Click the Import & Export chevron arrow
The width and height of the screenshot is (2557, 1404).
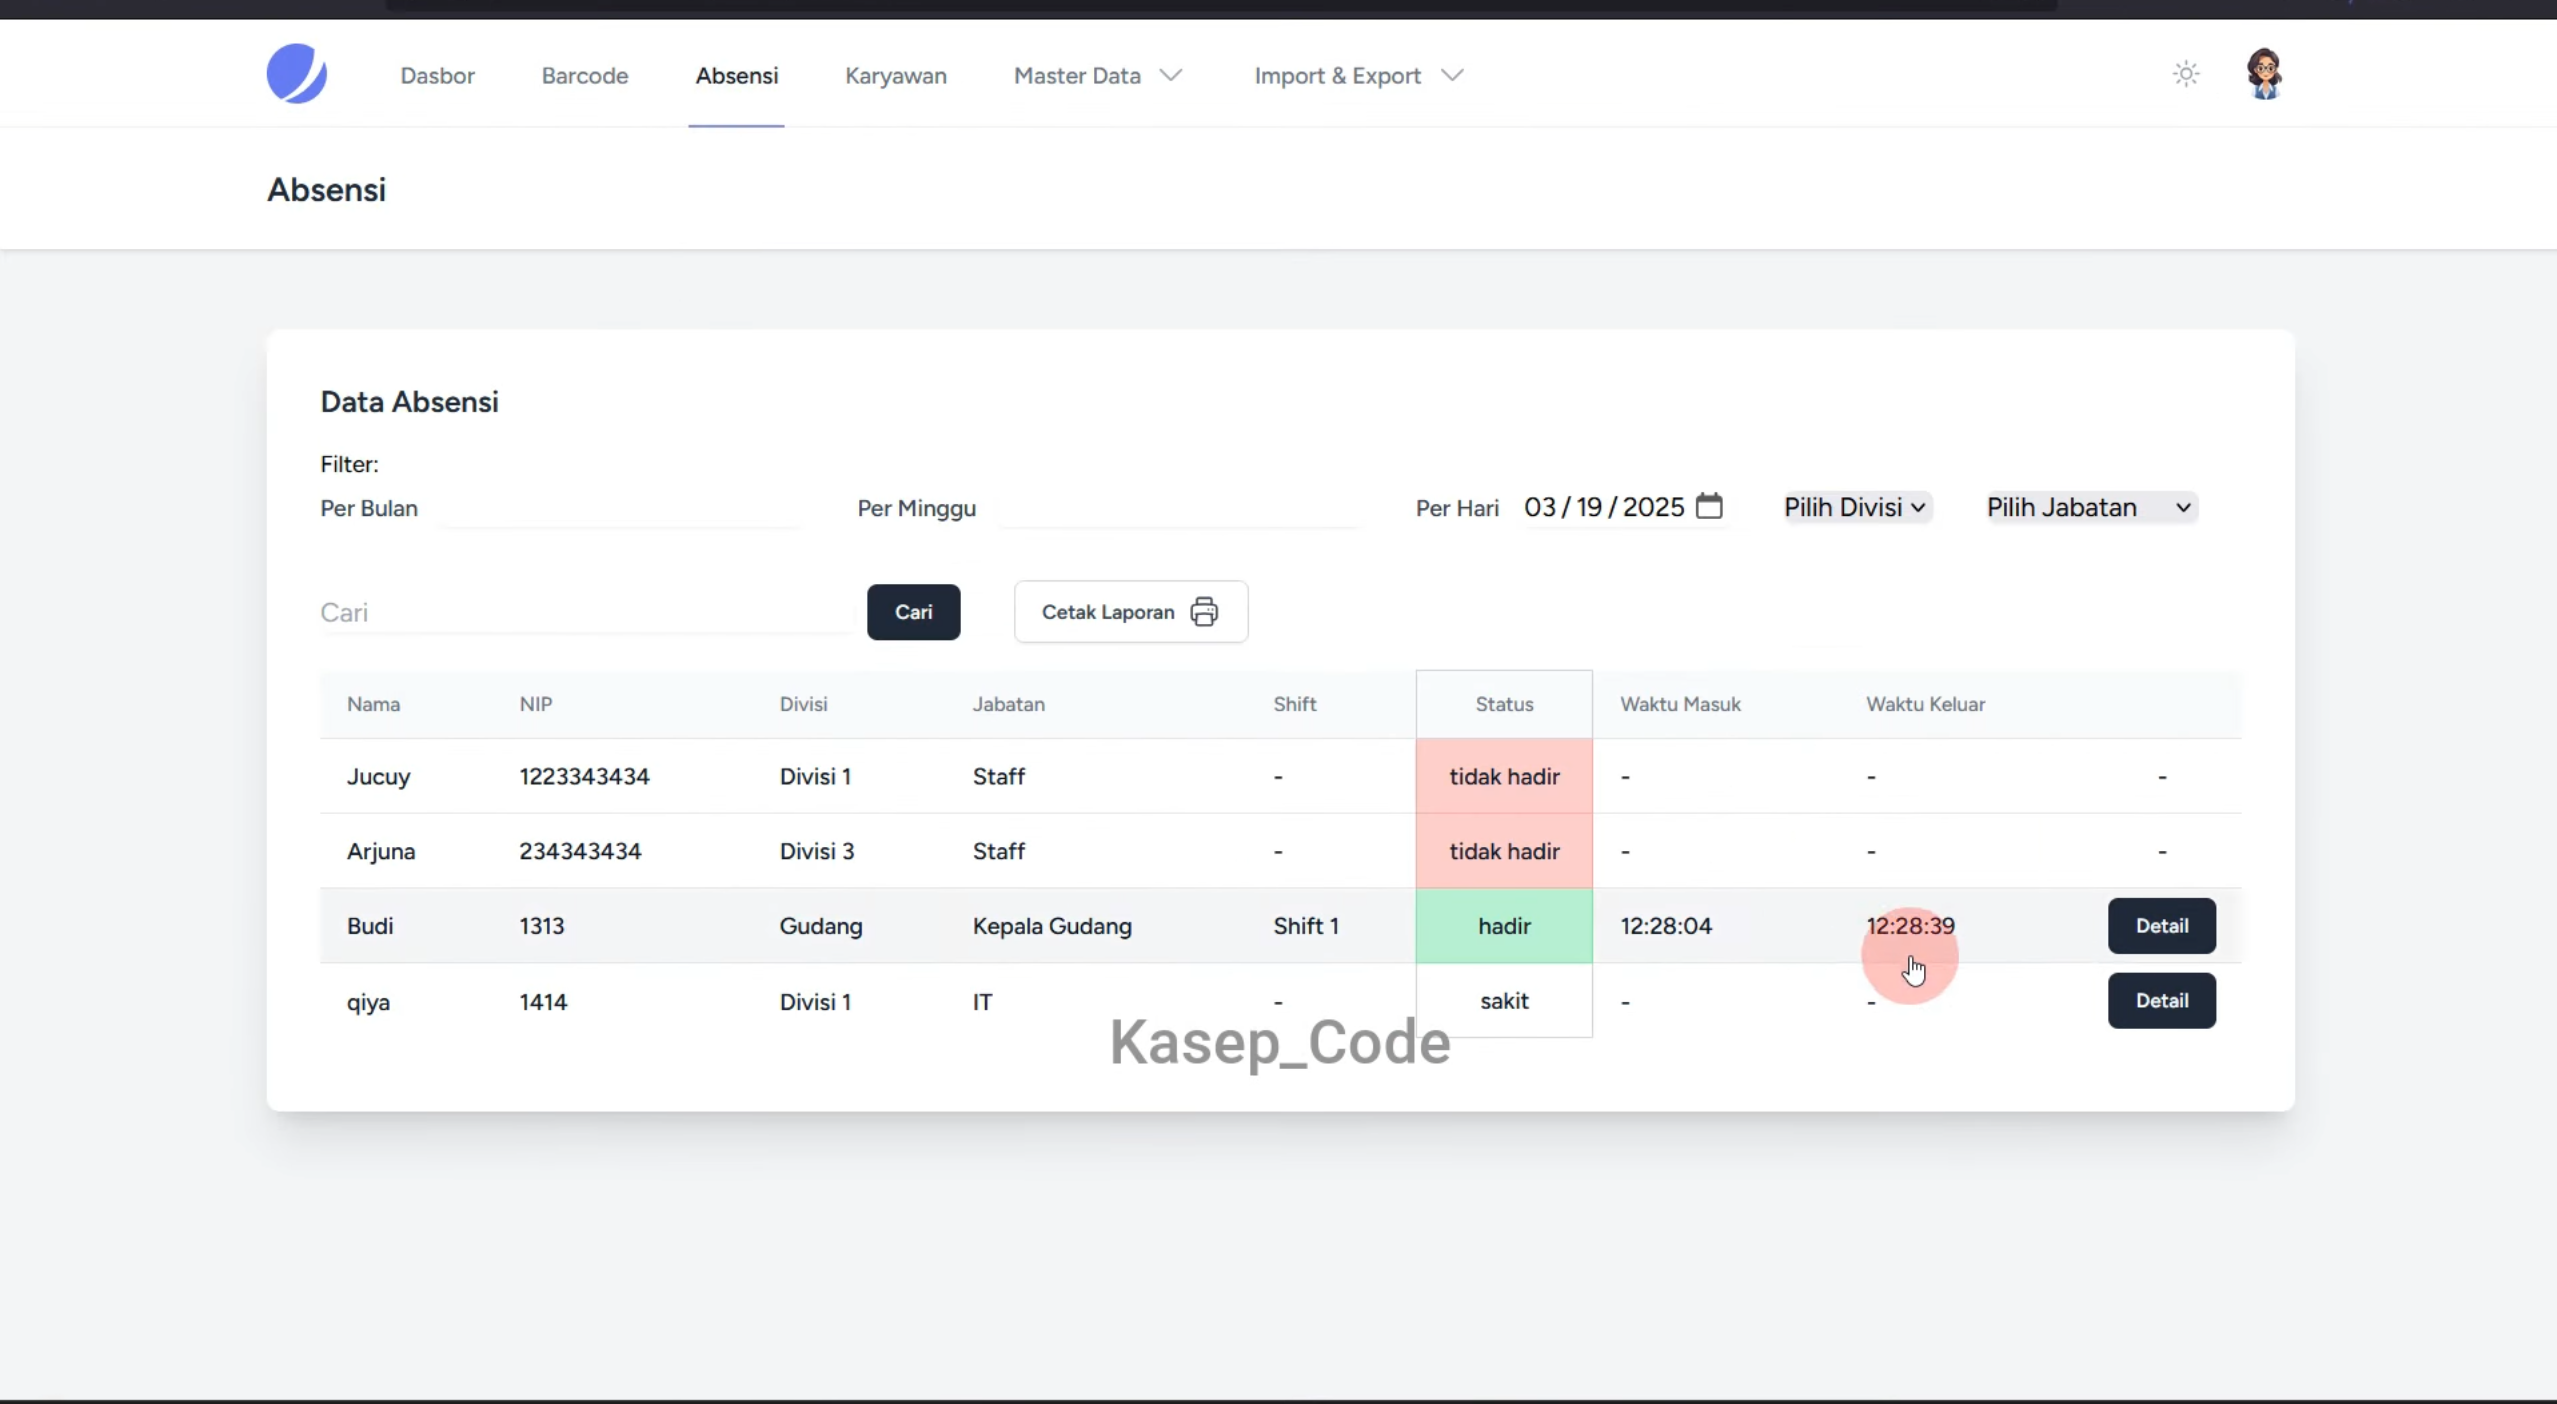coord(1452,75)
